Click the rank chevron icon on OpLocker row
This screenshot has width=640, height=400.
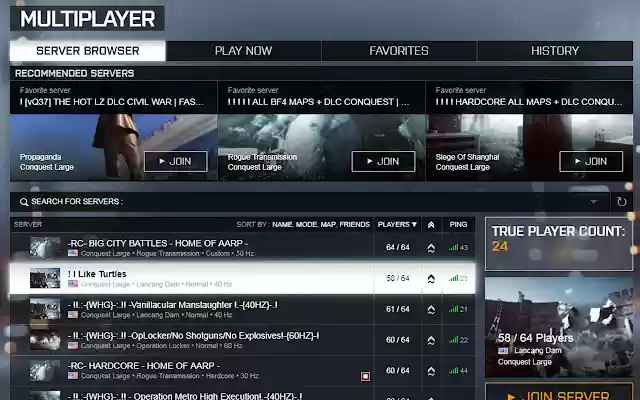431,340
